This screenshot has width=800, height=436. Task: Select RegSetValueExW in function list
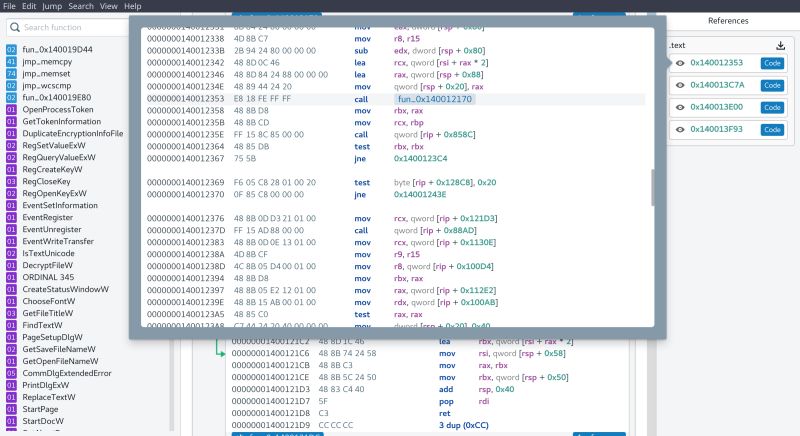[54, 145]
